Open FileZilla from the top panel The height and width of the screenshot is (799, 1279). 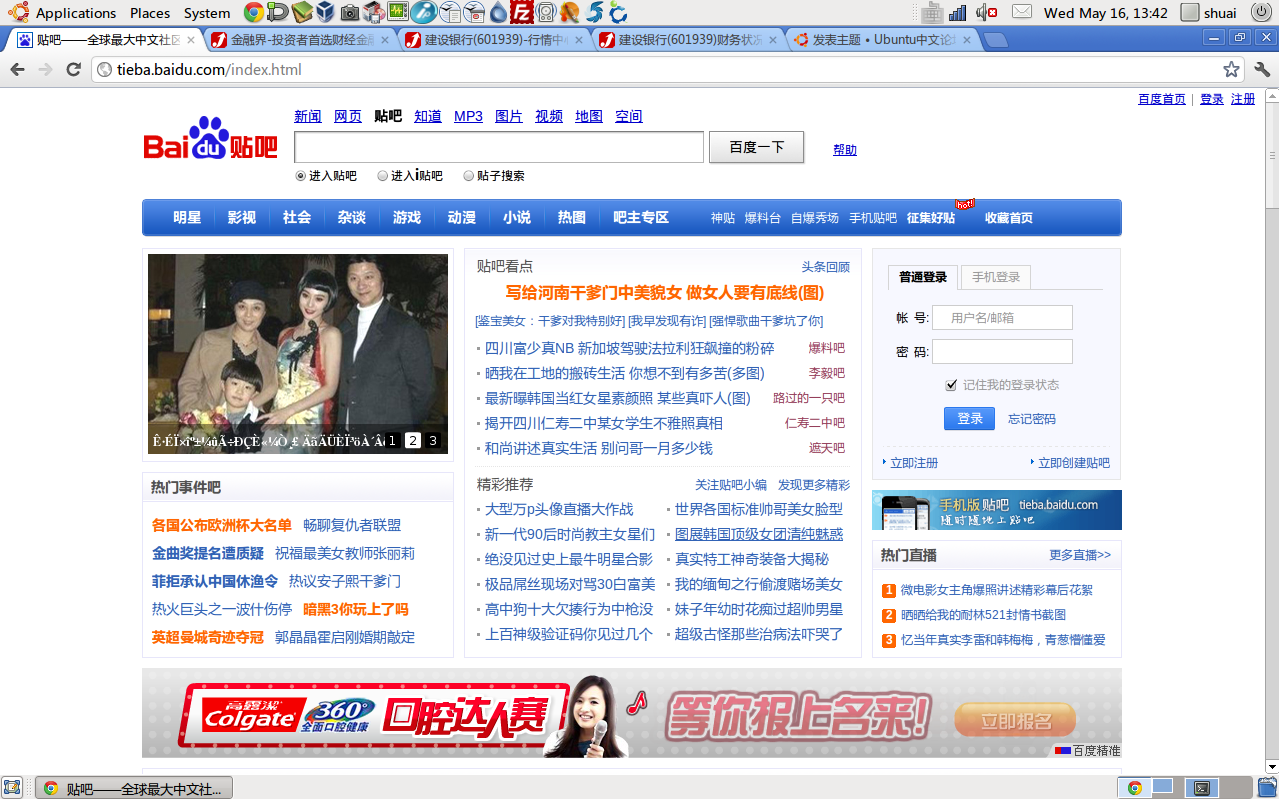pos(520,13)
